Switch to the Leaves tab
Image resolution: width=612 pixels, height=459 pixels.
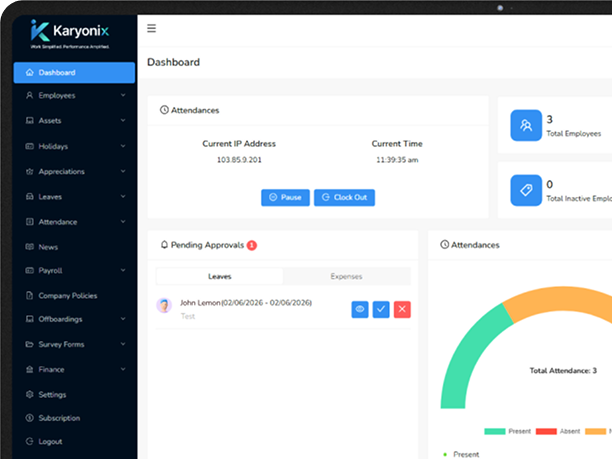click(x=220, y=276)
